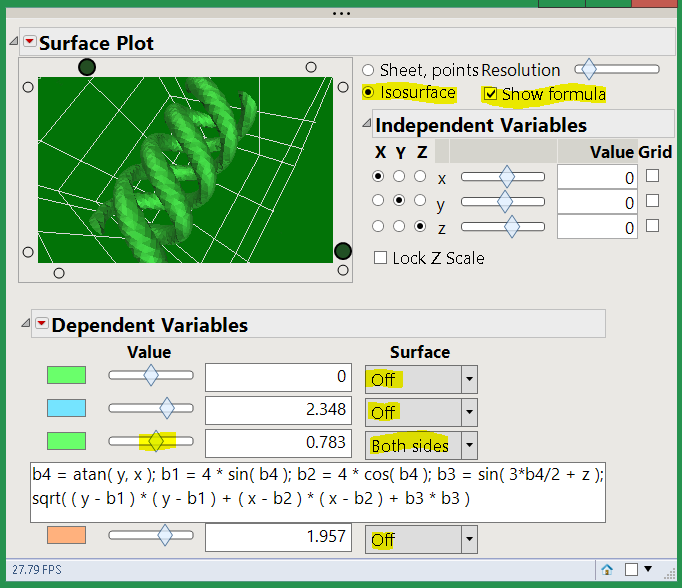Enable the Grid checkbox for z
Viewport: 682px width, 588px height.
tap(652, 225)
